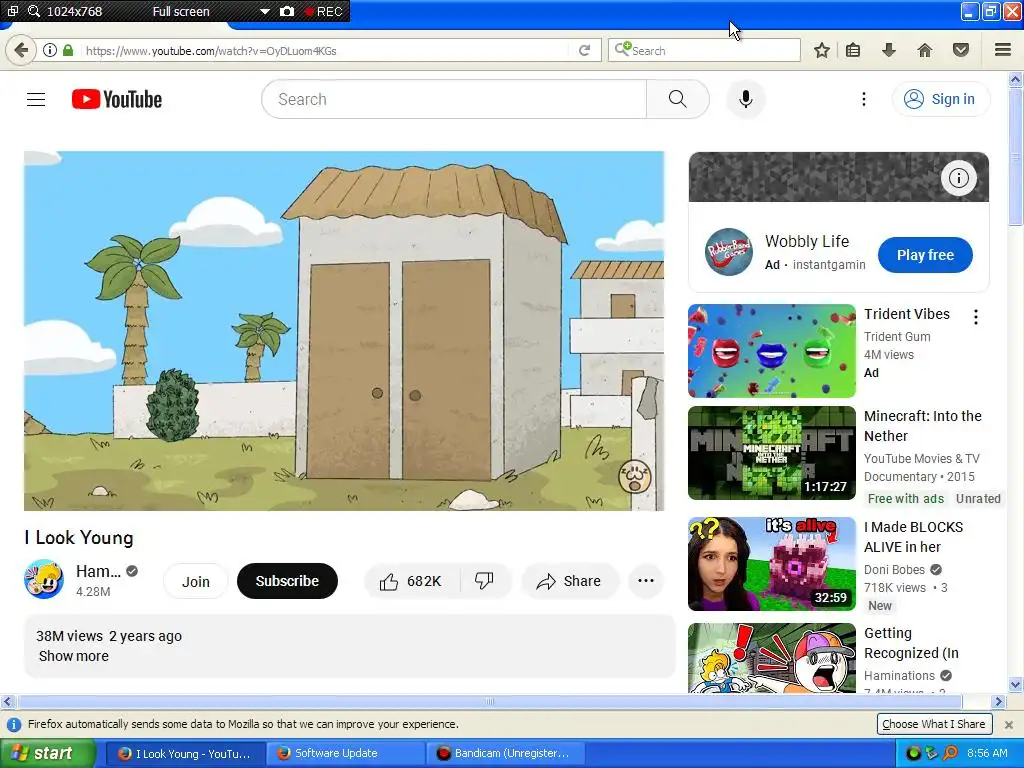The width and height of the screenshot is (1024, 768).
Task: Click the Sign in button
Action: point(940,99)
